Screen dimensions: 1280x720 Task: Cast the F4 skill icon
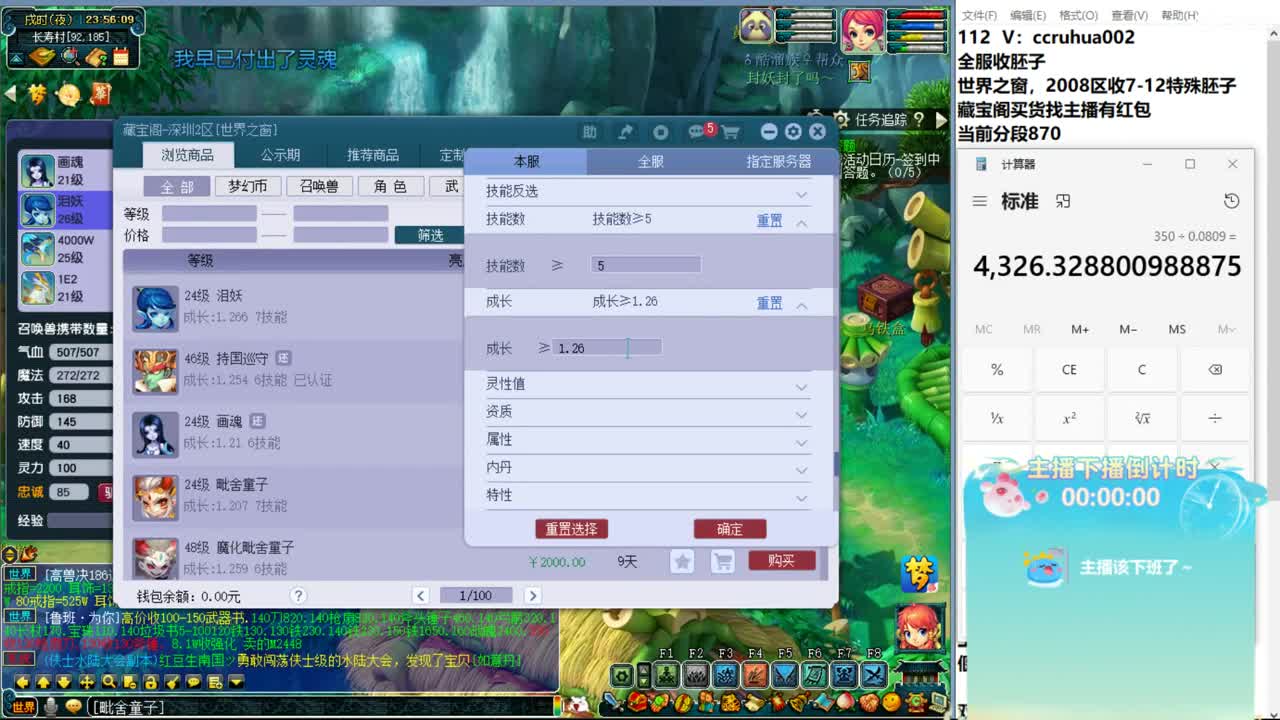[x=757, y=673]
